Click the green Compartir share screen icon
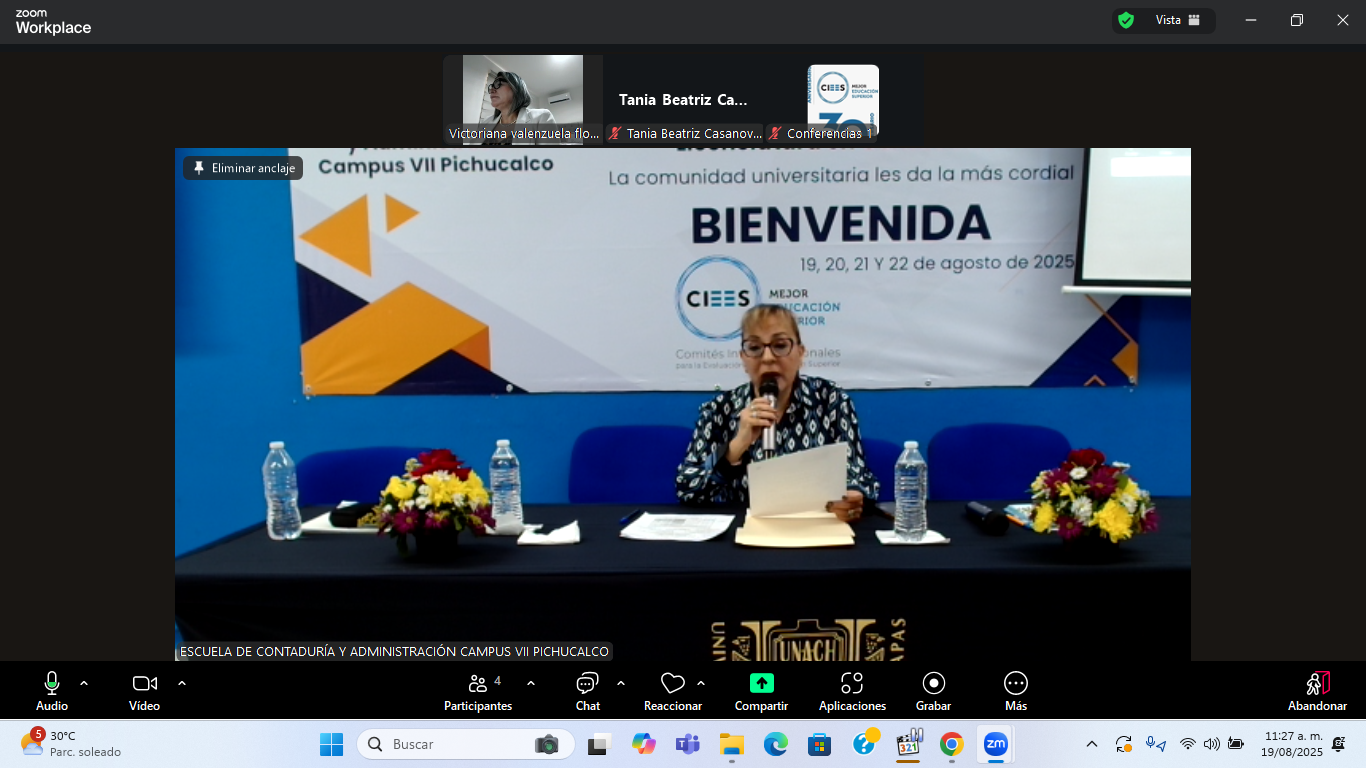The height and width of the screenshot is (768, 1366). coord(761,683)
